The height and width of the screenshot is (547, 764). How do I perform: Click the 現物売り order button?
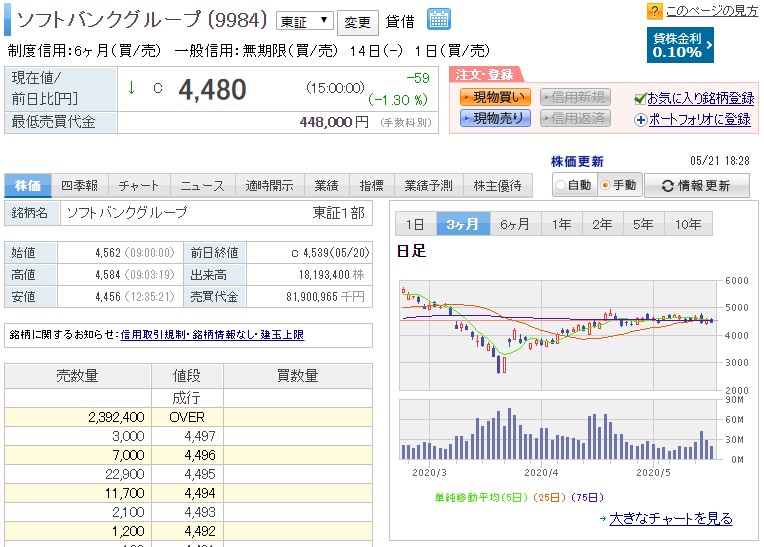pyautogui.click(x=495, y=118)
